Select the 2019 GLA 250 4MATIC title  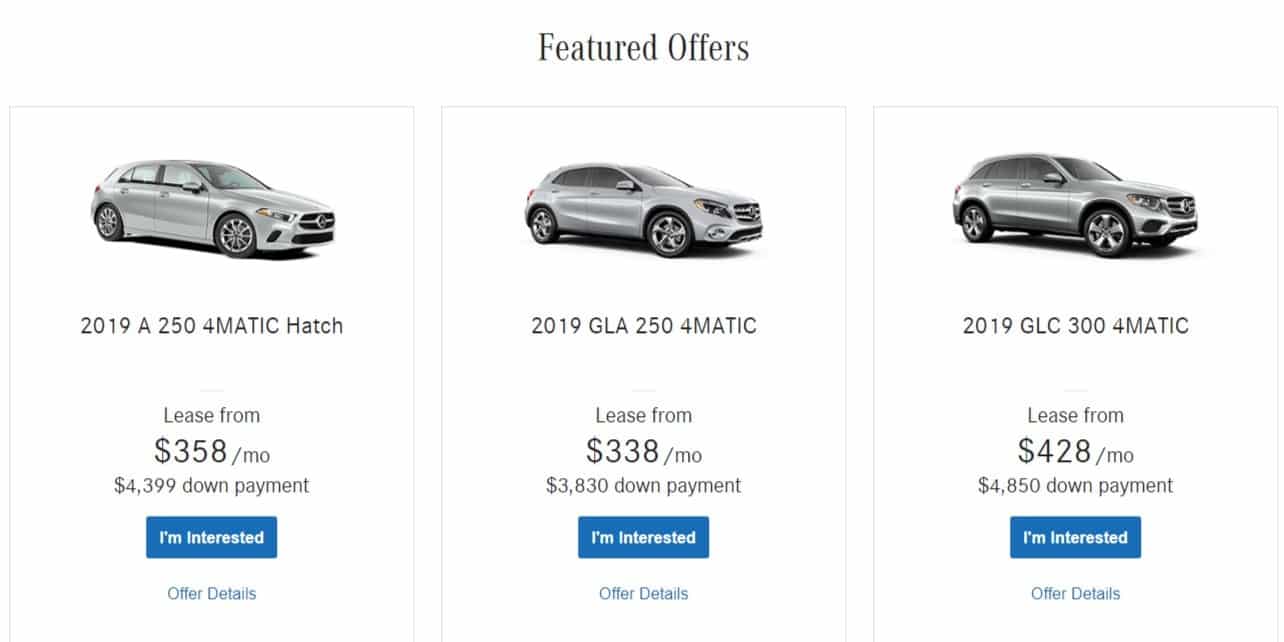[x=643, y=325]
